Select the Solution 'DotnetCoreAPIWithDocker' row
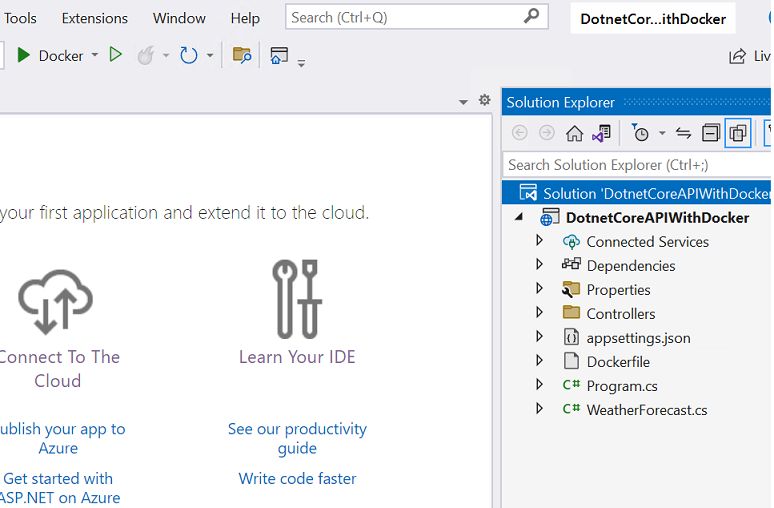Viewport: 774px width, 508px height. tap(636, 193)
